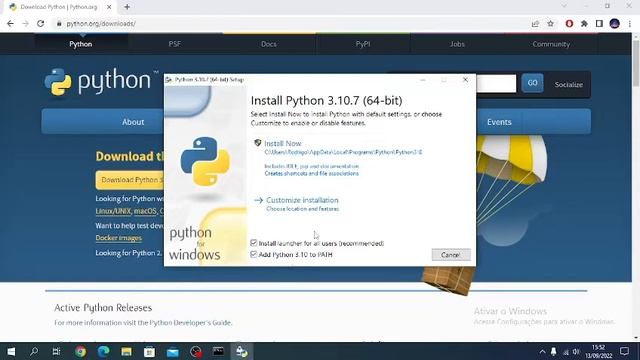Screen dimensions: 640x360
Task: Bookmark this page with star icon
Action: click(x=551, y=24)
